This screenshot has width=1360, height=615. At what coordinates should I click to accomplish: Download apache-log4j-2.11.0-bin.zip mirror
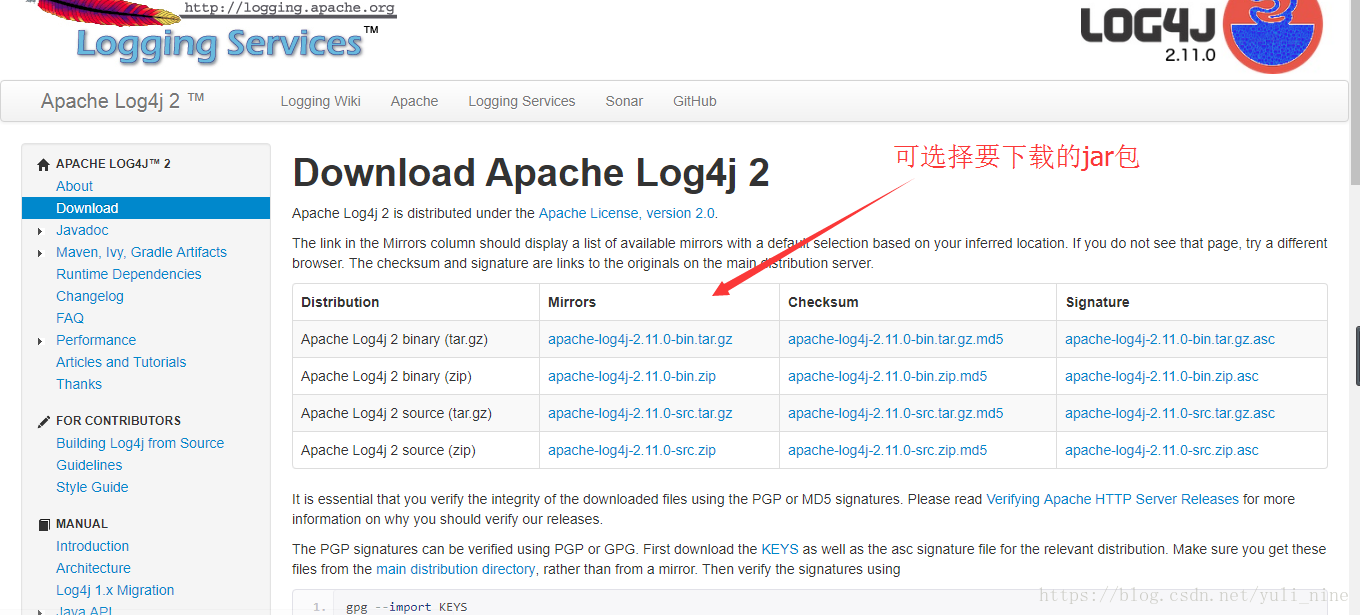632,376
